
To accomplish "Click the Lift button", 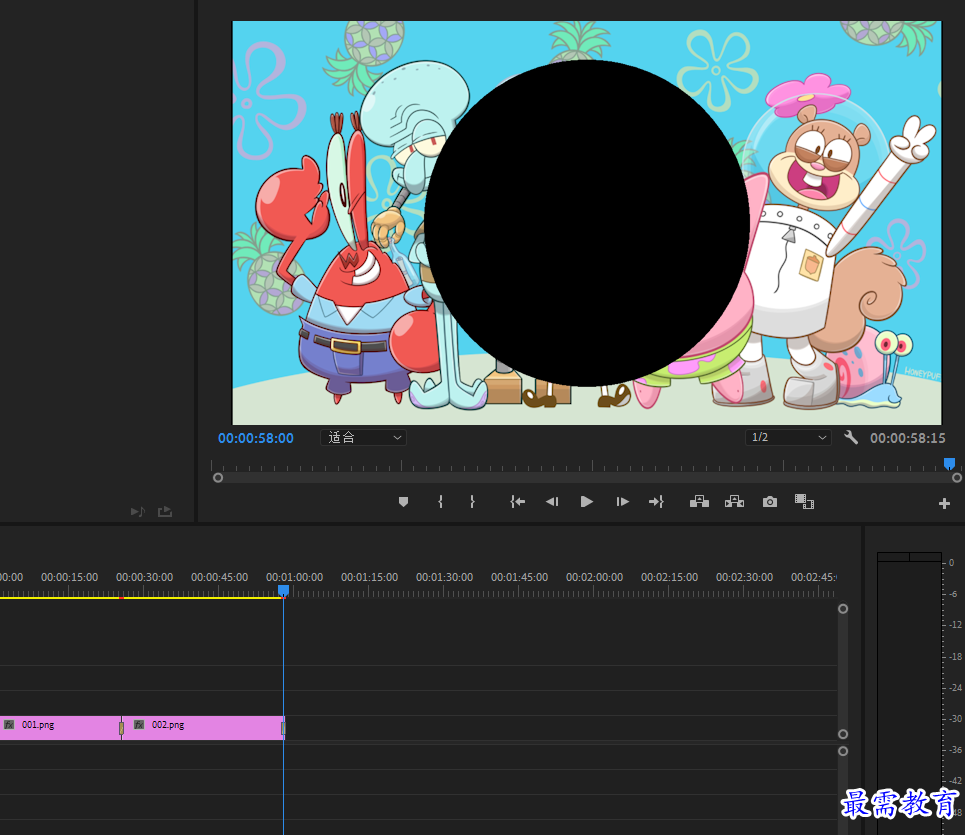I will pyautogui.click(x=699, y=502).
